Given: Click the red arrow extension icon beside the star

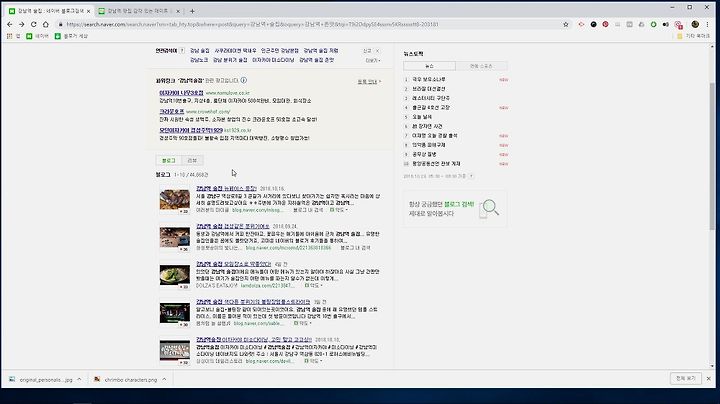Looking at the screenshot, I should coord(581,24).
